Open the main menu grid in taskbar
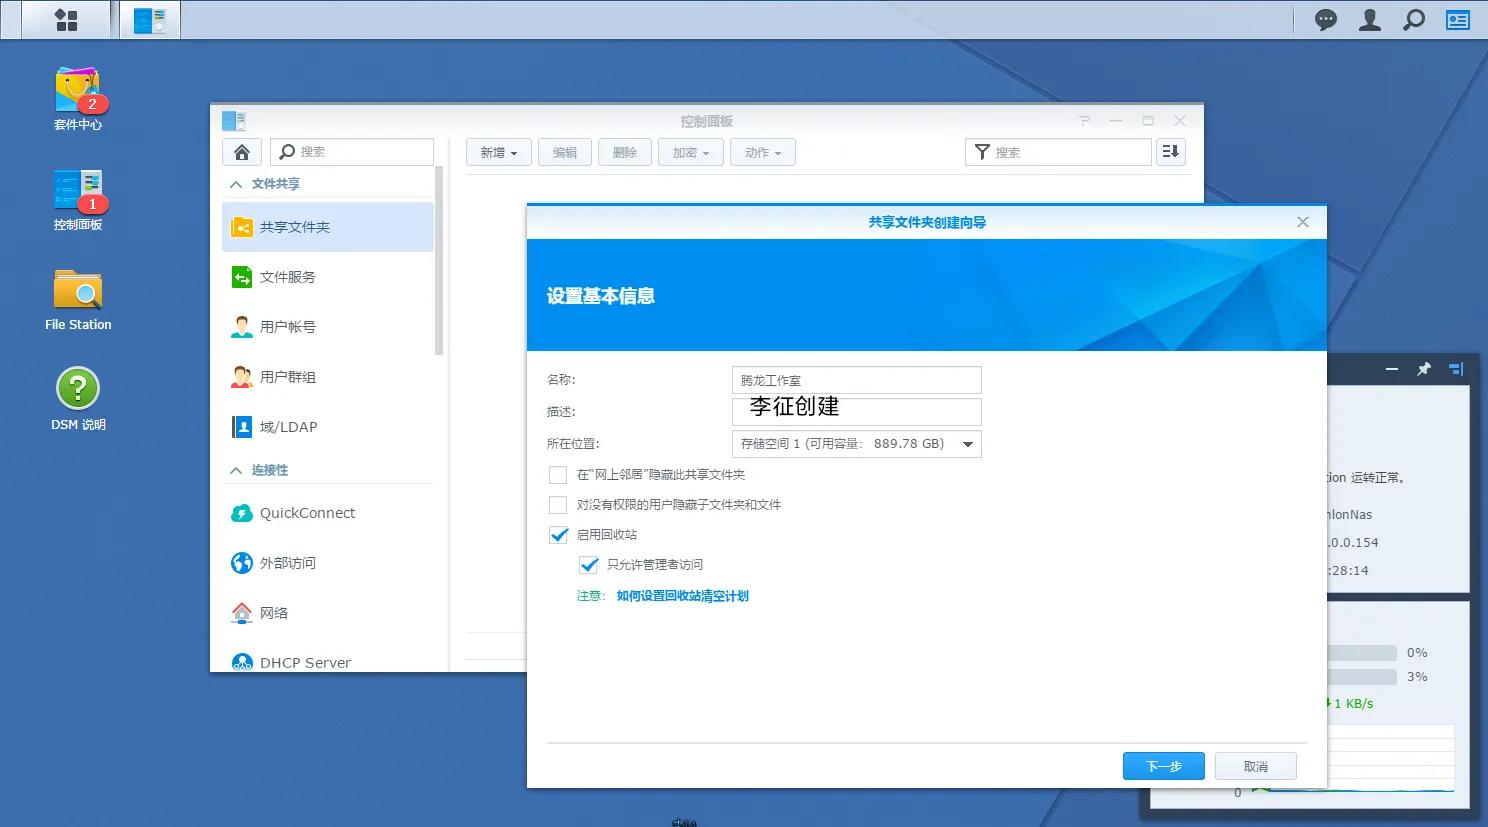1488x827 pixels. [x=64, y=19]
